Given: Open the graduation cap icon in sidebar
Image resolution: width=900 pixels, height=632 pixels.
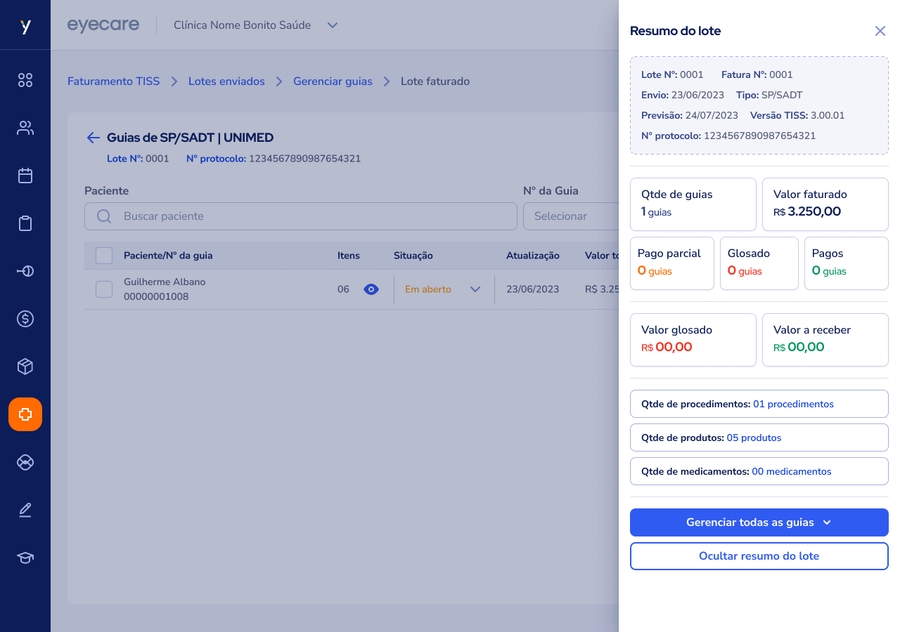Looking at the screenshot, I should (x=25, y=558).
